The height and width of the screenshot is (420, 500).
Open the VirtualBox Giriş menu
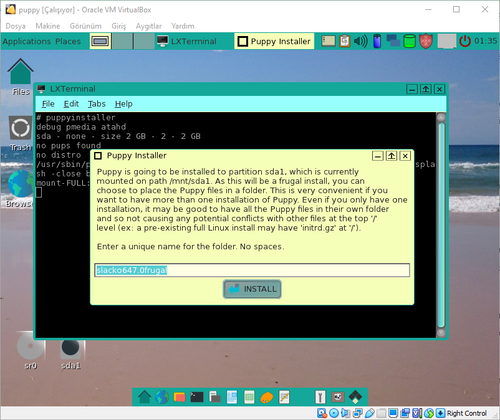pos(119,26)
